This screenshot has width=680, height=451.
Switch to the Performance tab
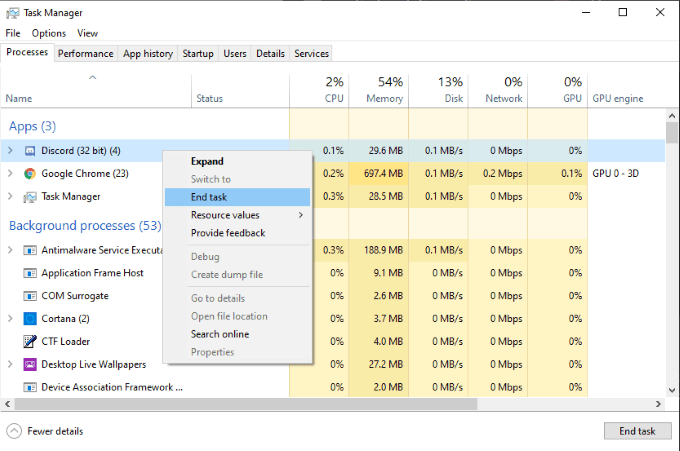click(85, 54)
